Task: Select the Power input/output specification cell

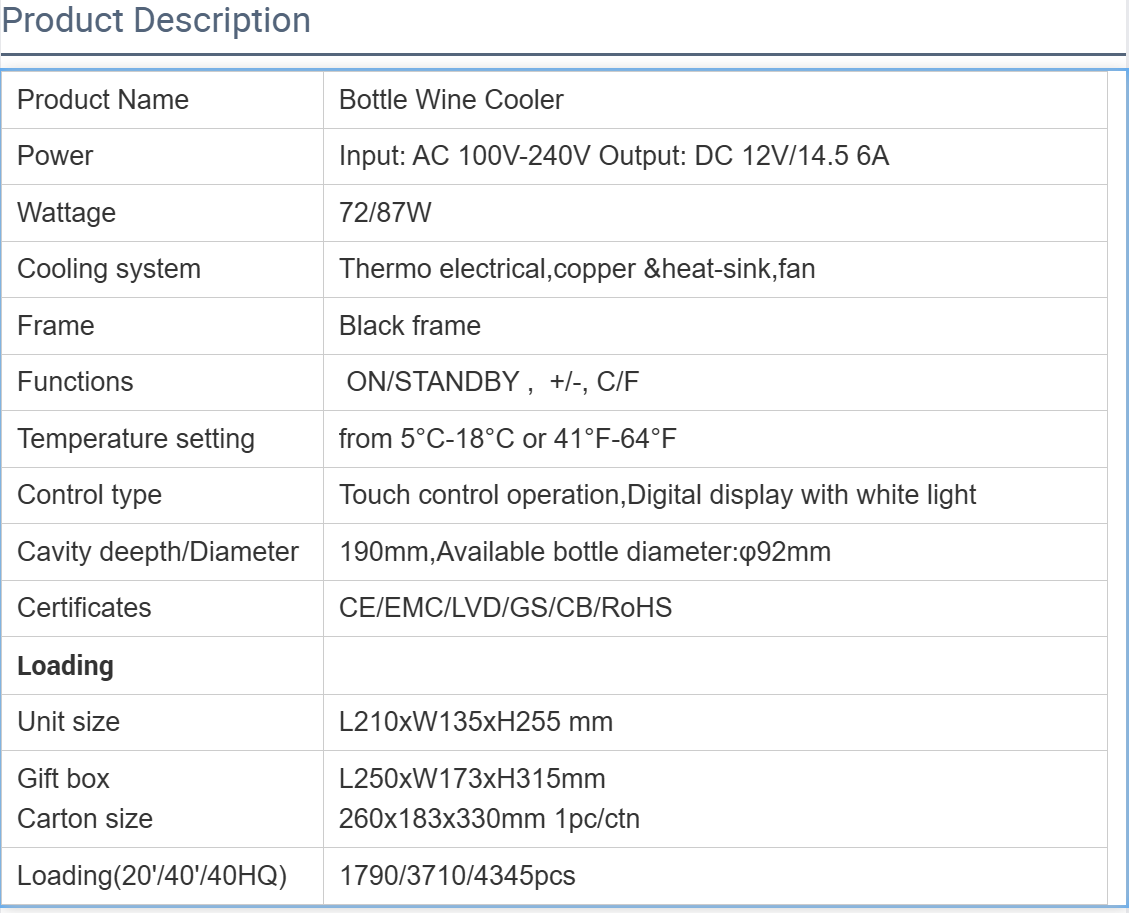Action: point(613,156)
